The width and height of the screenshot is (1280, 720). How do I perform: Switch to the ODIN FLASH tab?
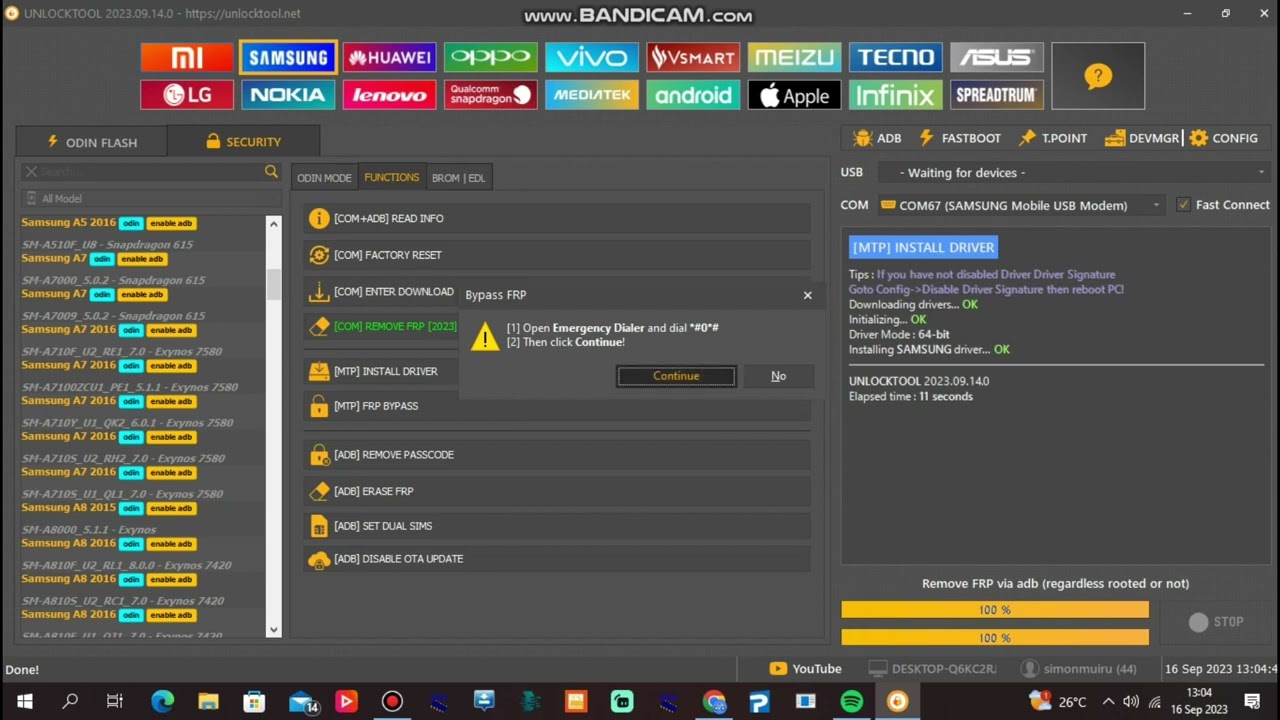point(92,142)
